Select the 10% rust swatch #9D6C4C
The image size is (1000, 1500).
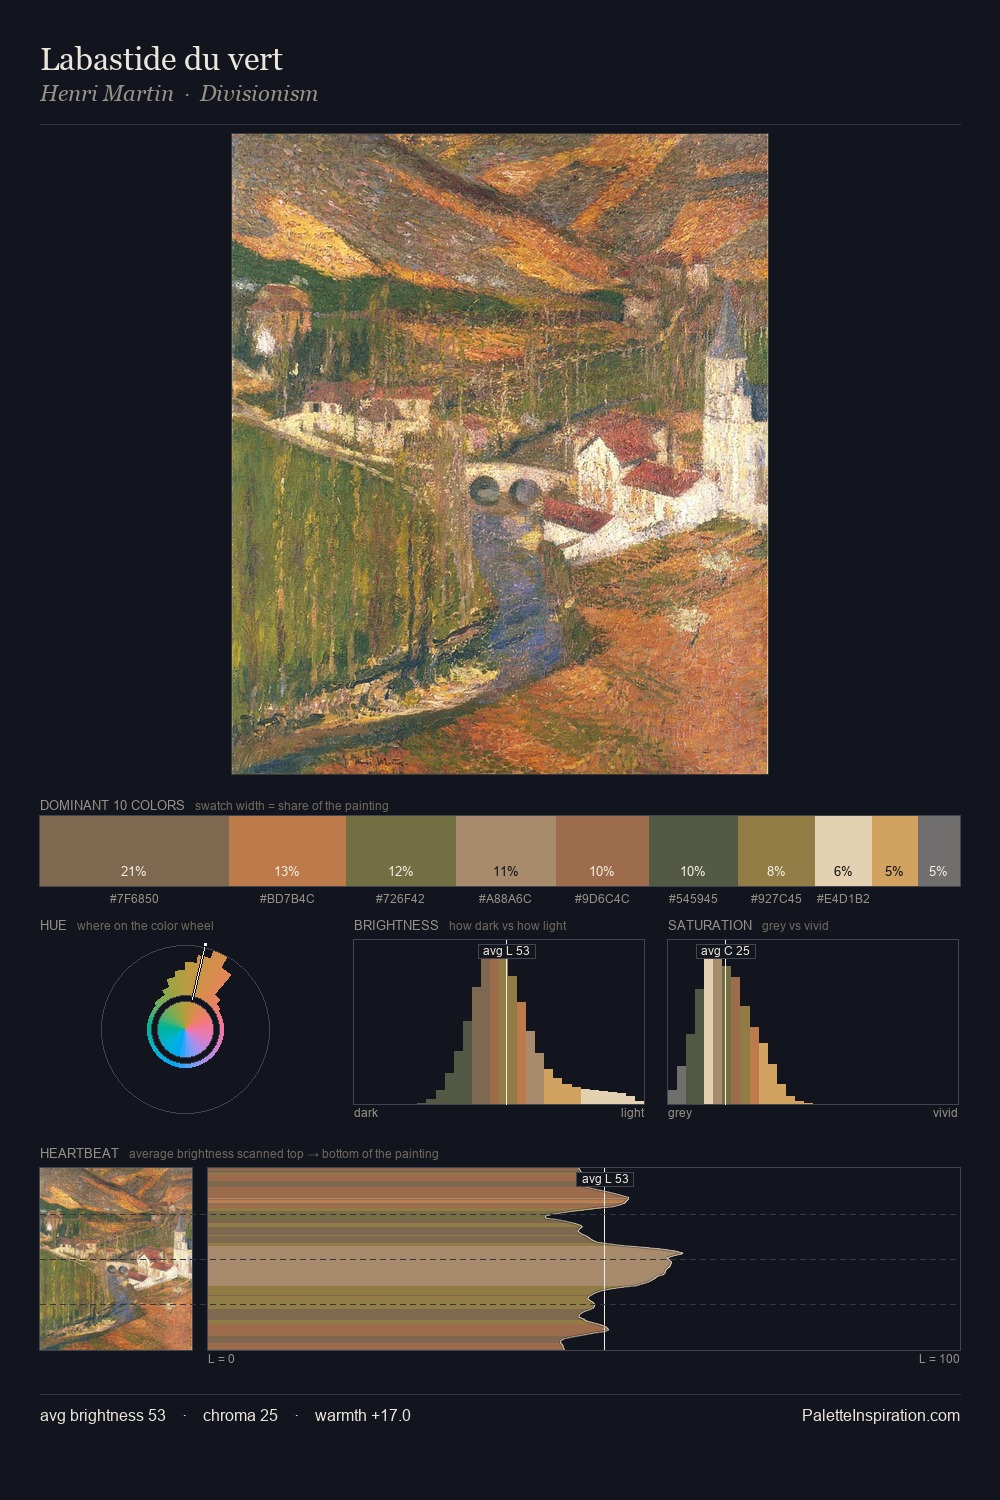coord(602,851)
